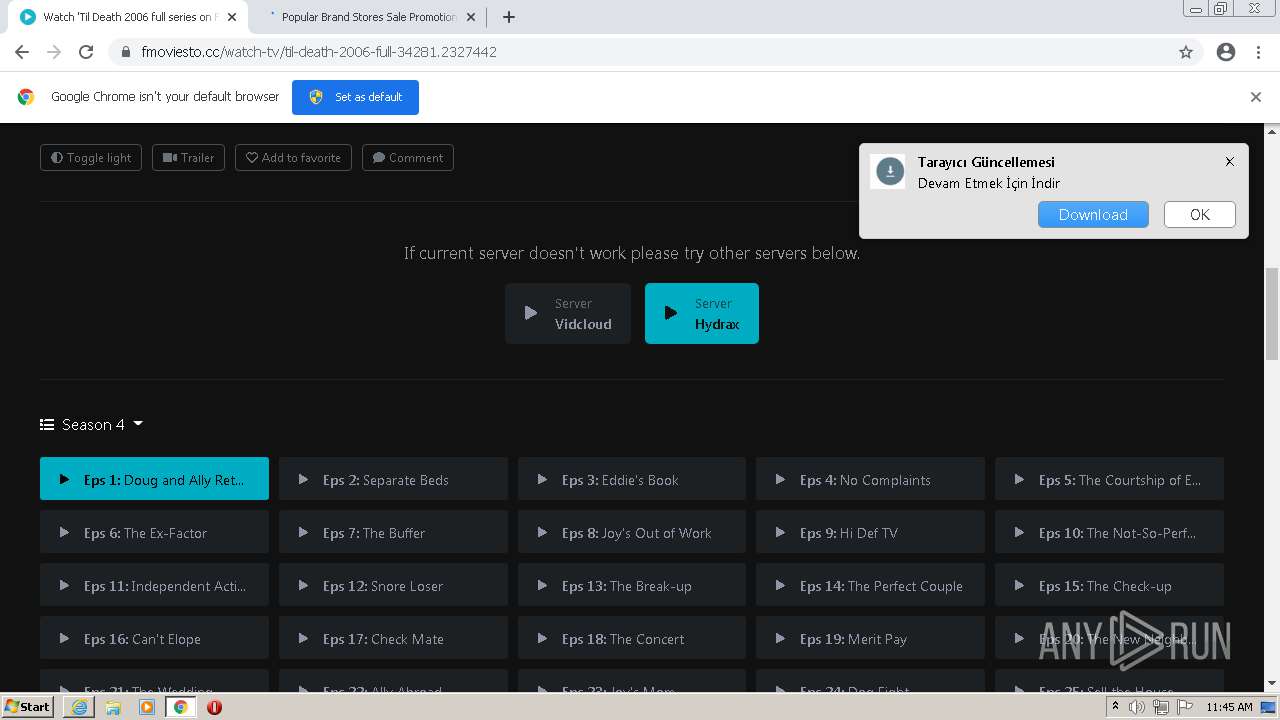Open a new browser tab
This screenshot has height=720, width=1280.
pyautogui.click(x=509, y=17)
